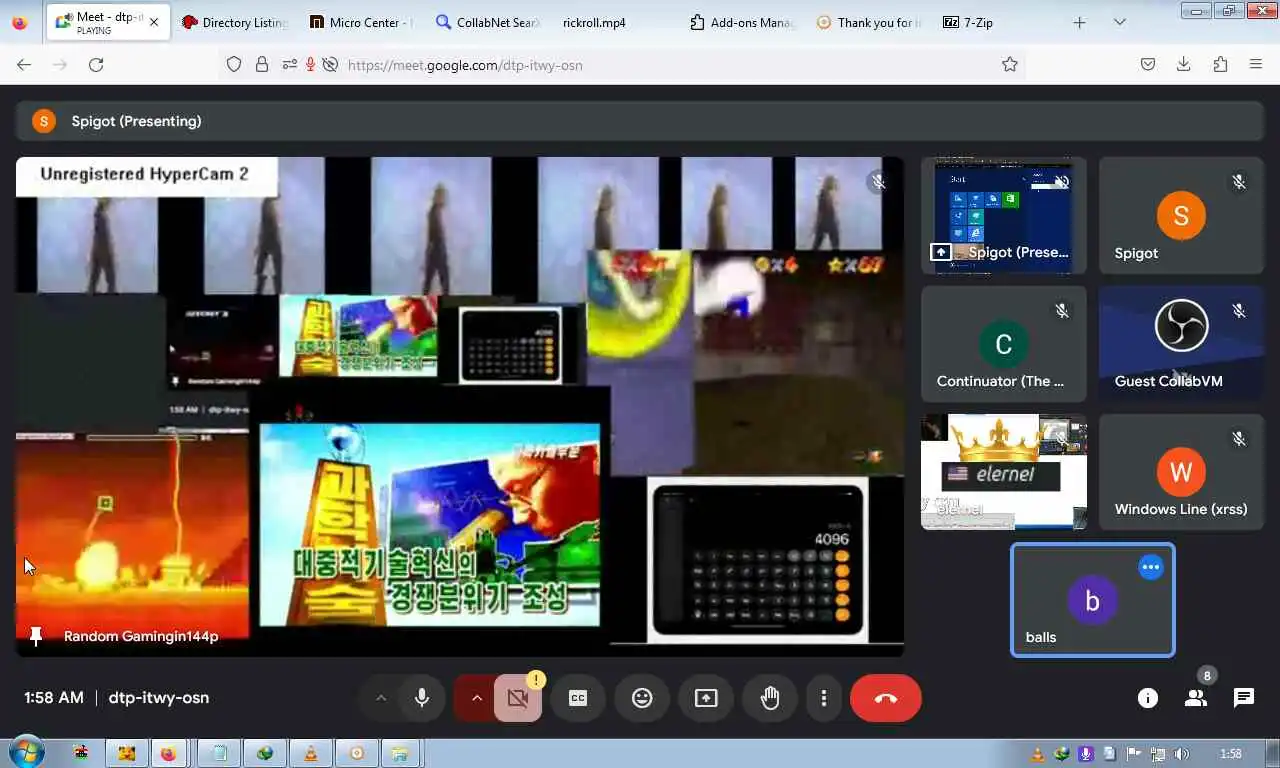Open meeting details info icon
Viewport: 1280px width, 768px height.
point(1148,698)
